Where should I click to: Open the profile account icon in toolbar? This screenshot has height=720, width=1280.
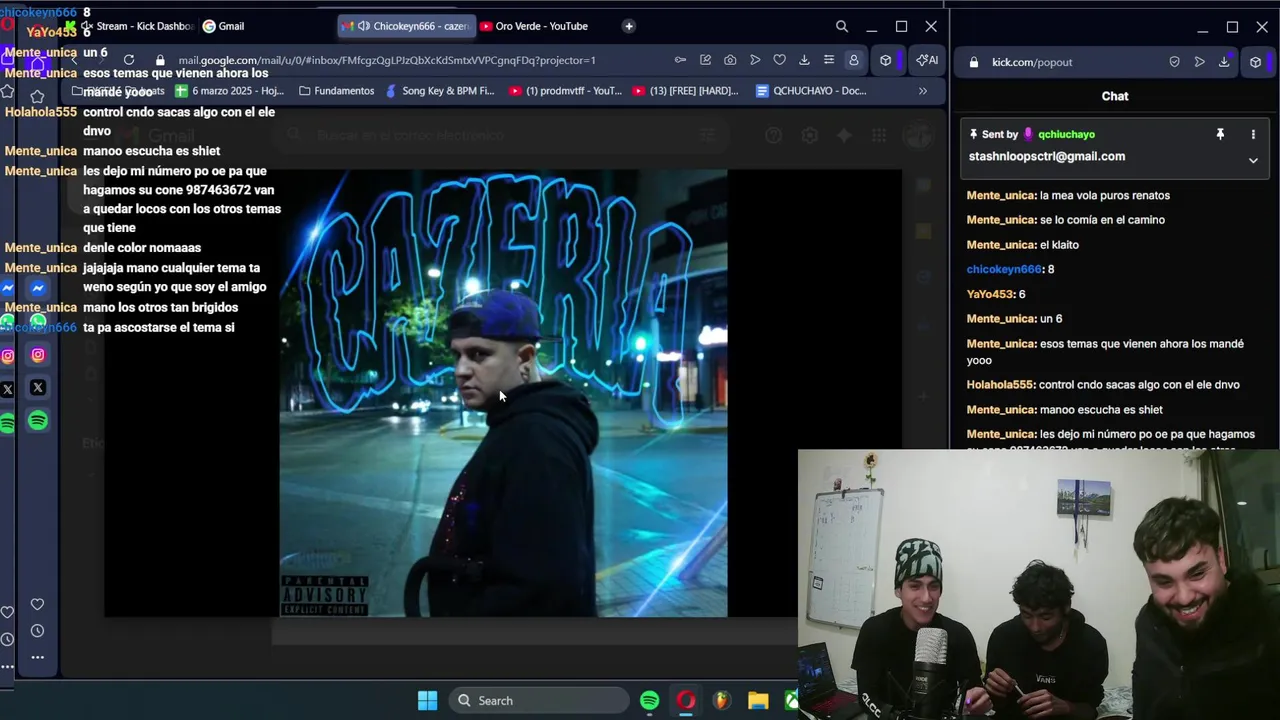pyautogui.click(x=853, y=60)
